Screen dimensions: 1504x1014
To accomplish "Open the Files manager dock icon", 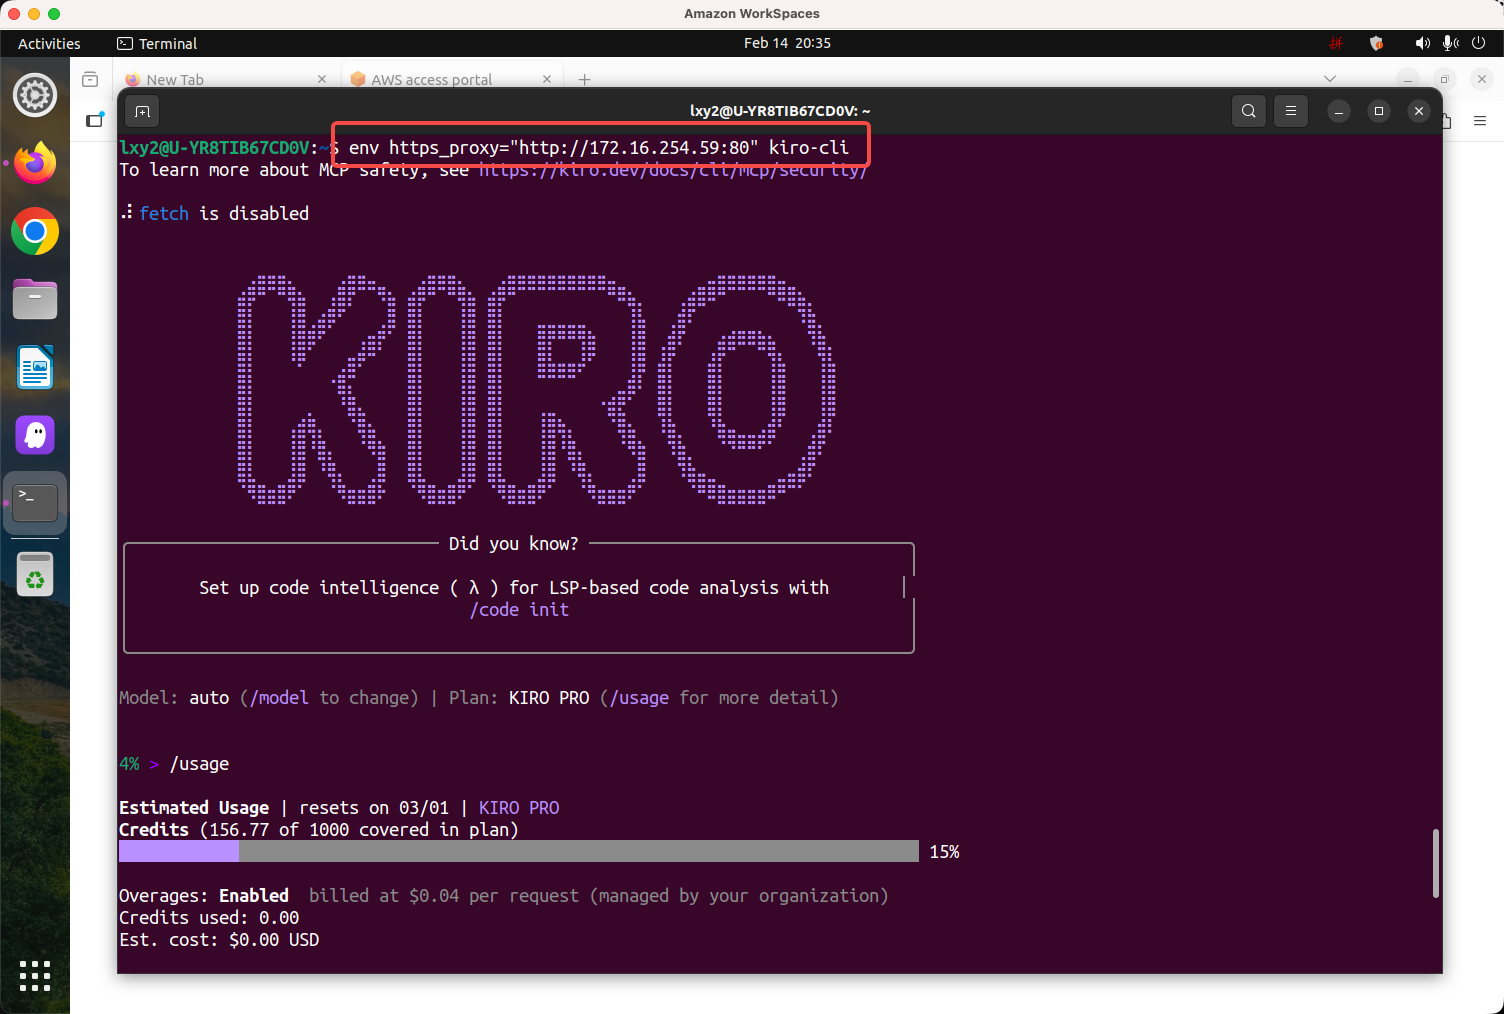I will click(35, 299).
